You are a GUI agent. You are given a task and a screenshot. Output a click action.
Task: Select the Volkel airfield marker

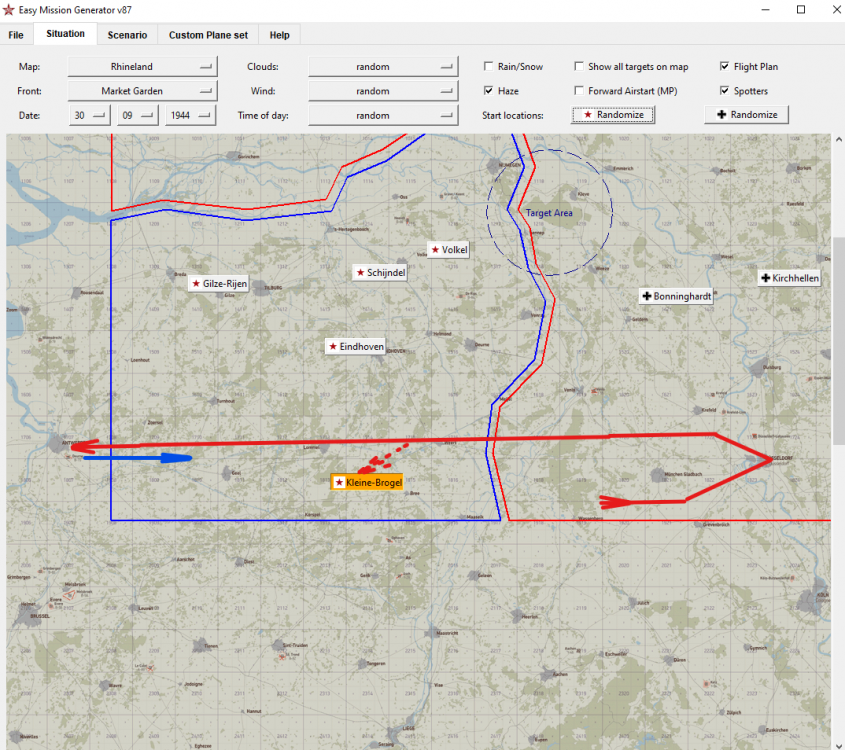pos(448,250)
